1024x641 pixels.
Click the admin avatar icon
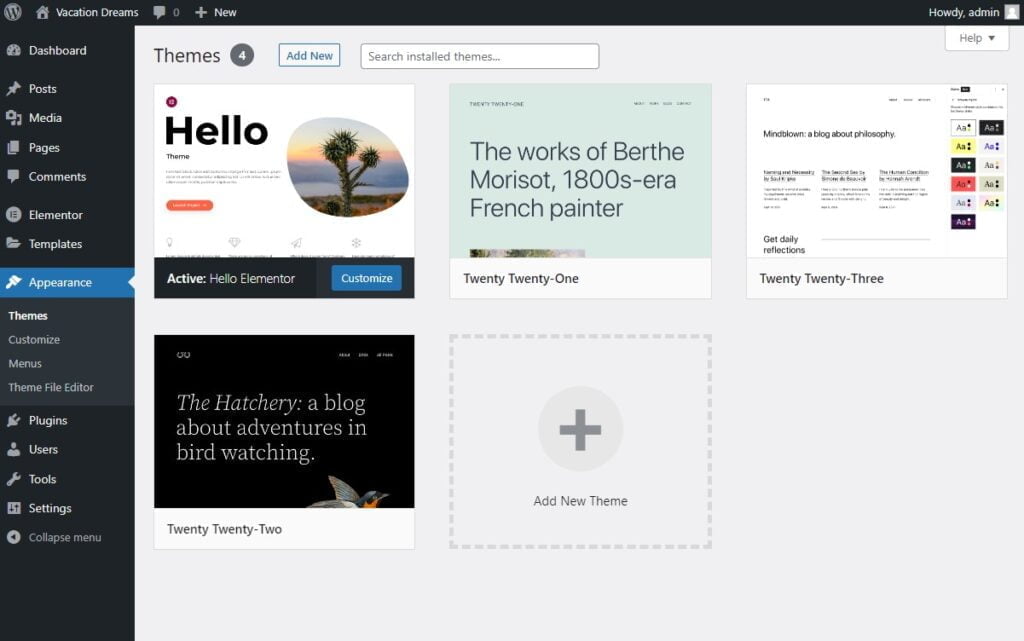pos(1012,12)
